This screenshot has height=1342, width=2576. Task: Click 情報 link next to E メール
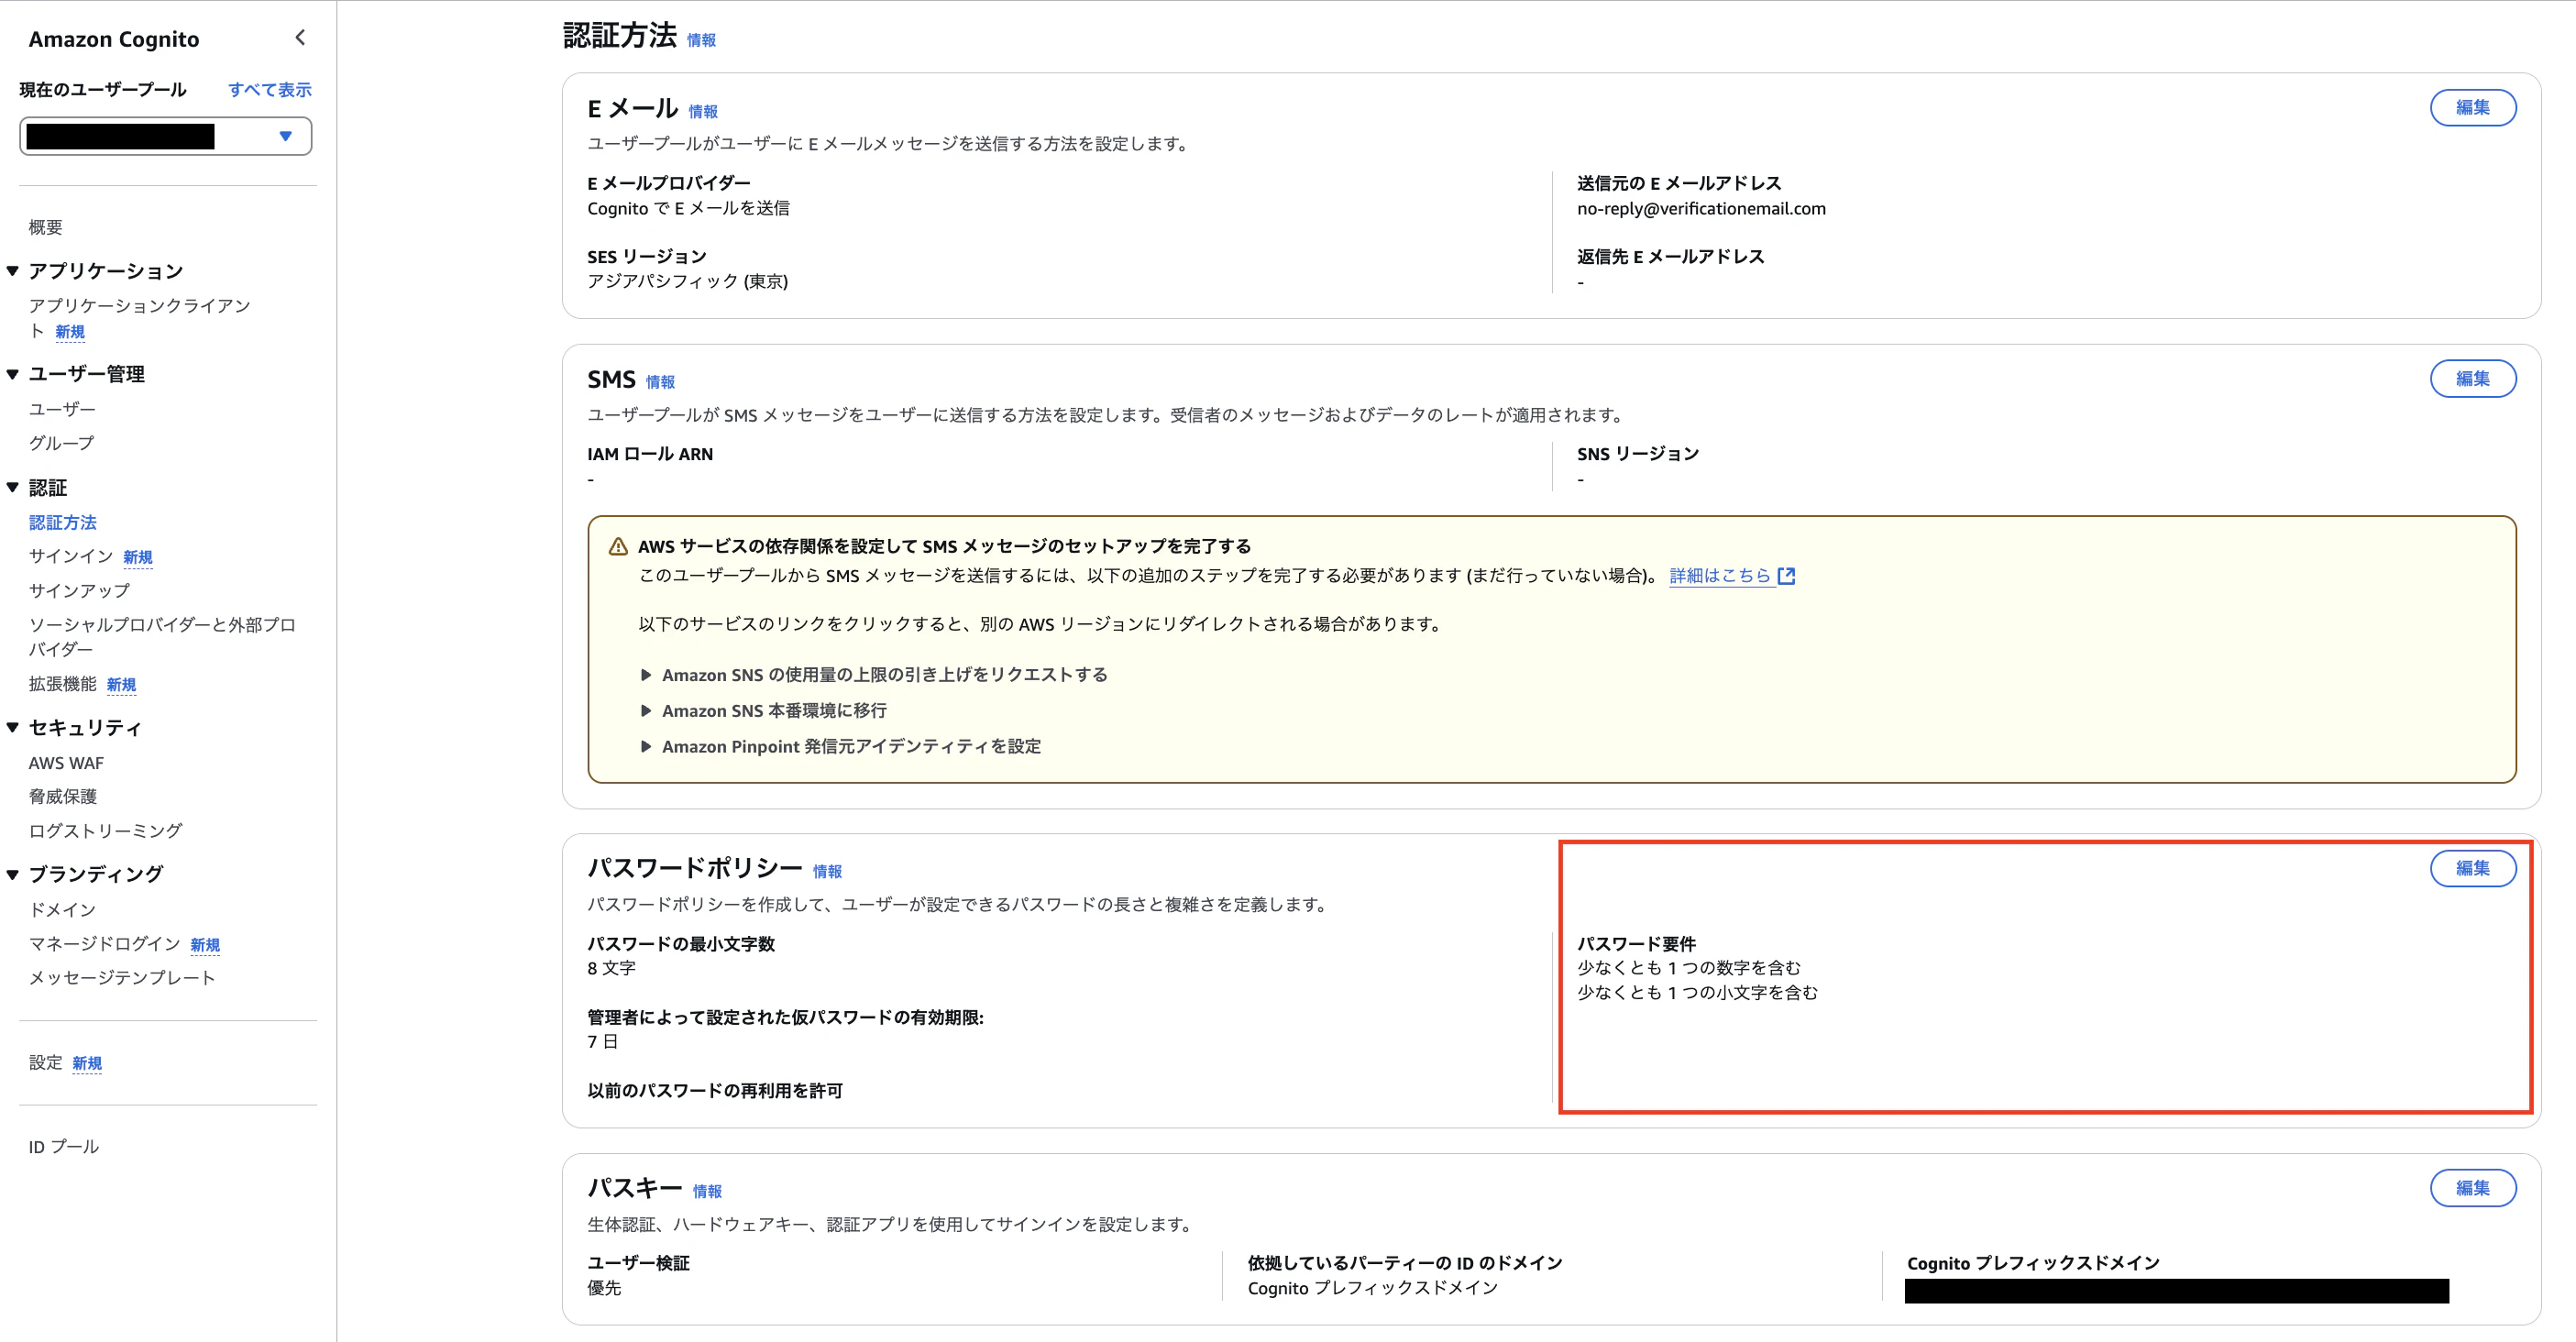(703, 112)
